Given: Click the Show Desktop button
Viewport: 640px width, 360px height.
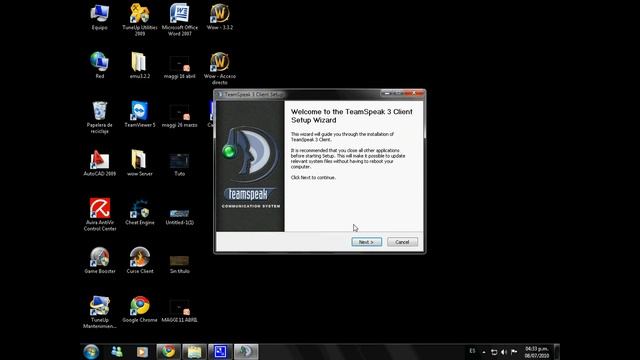Looking at the screenshot, I should [x=557, y=352].
